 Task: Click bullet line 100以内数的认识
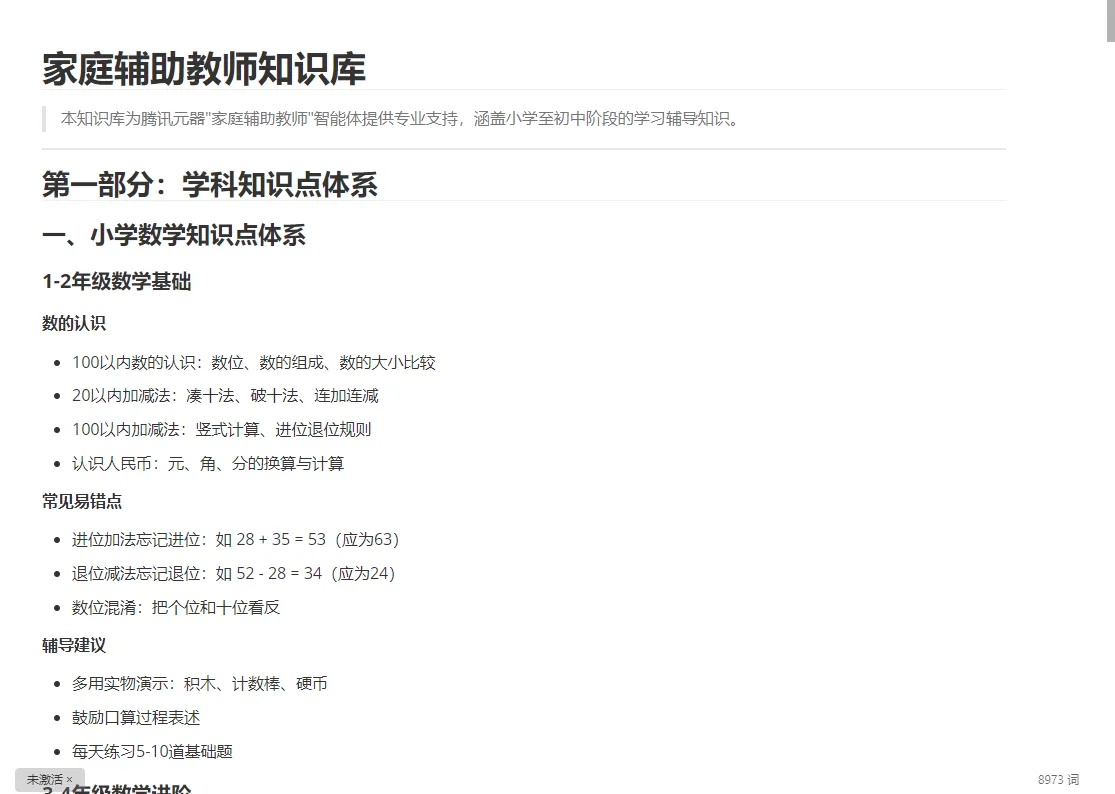click(x=253, y=362)
